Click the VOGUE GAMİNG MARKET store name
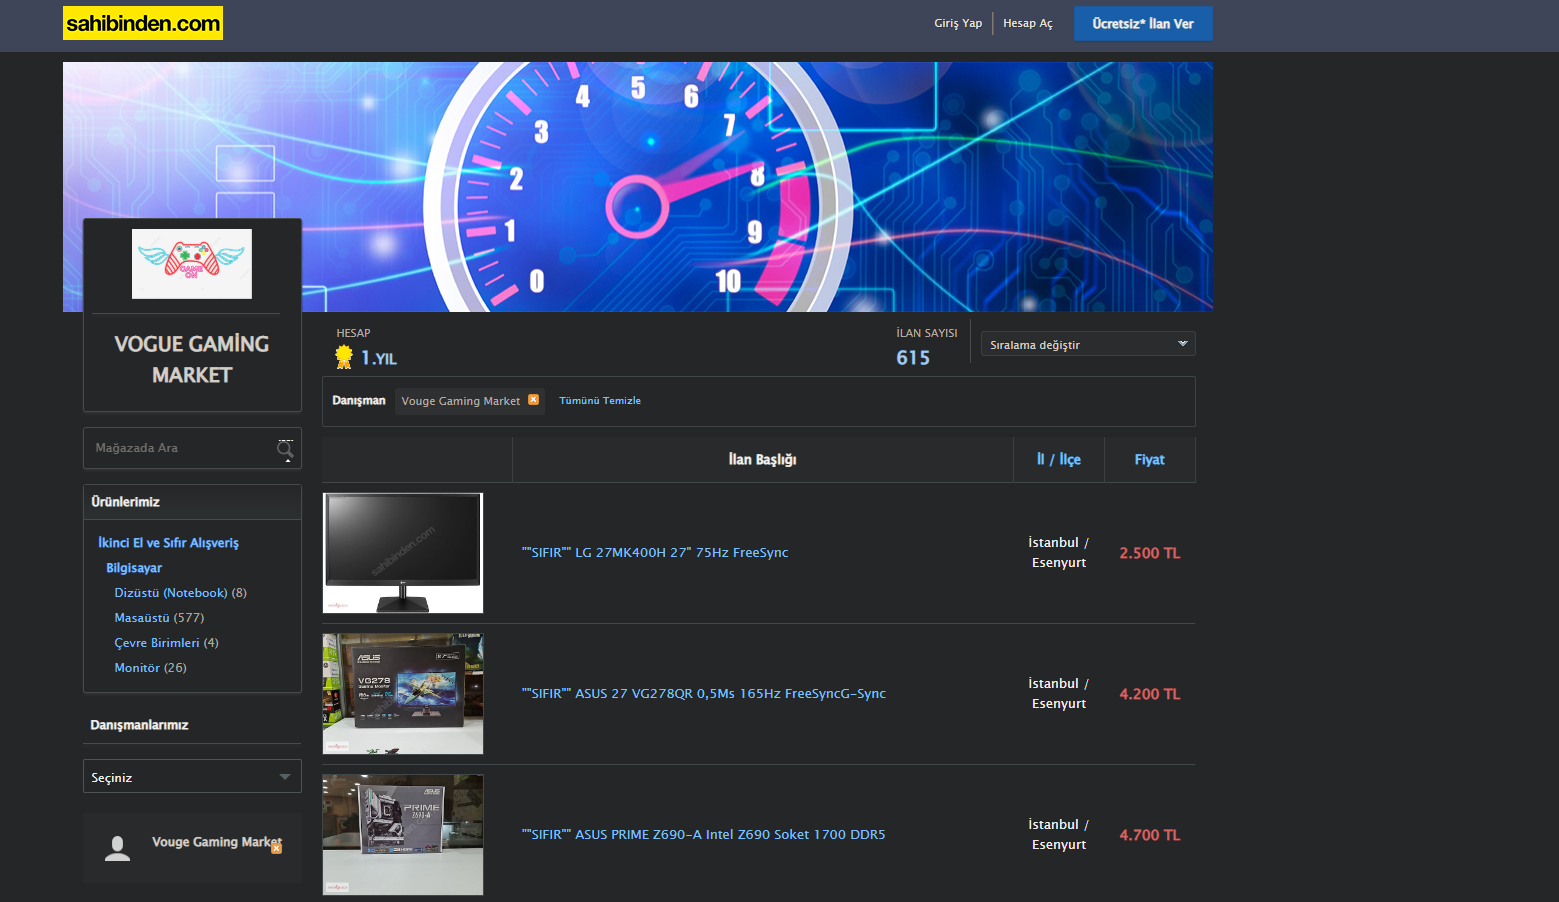This screenshot has width=1559, height=902. pyautogui.click(x=192, y=359)
